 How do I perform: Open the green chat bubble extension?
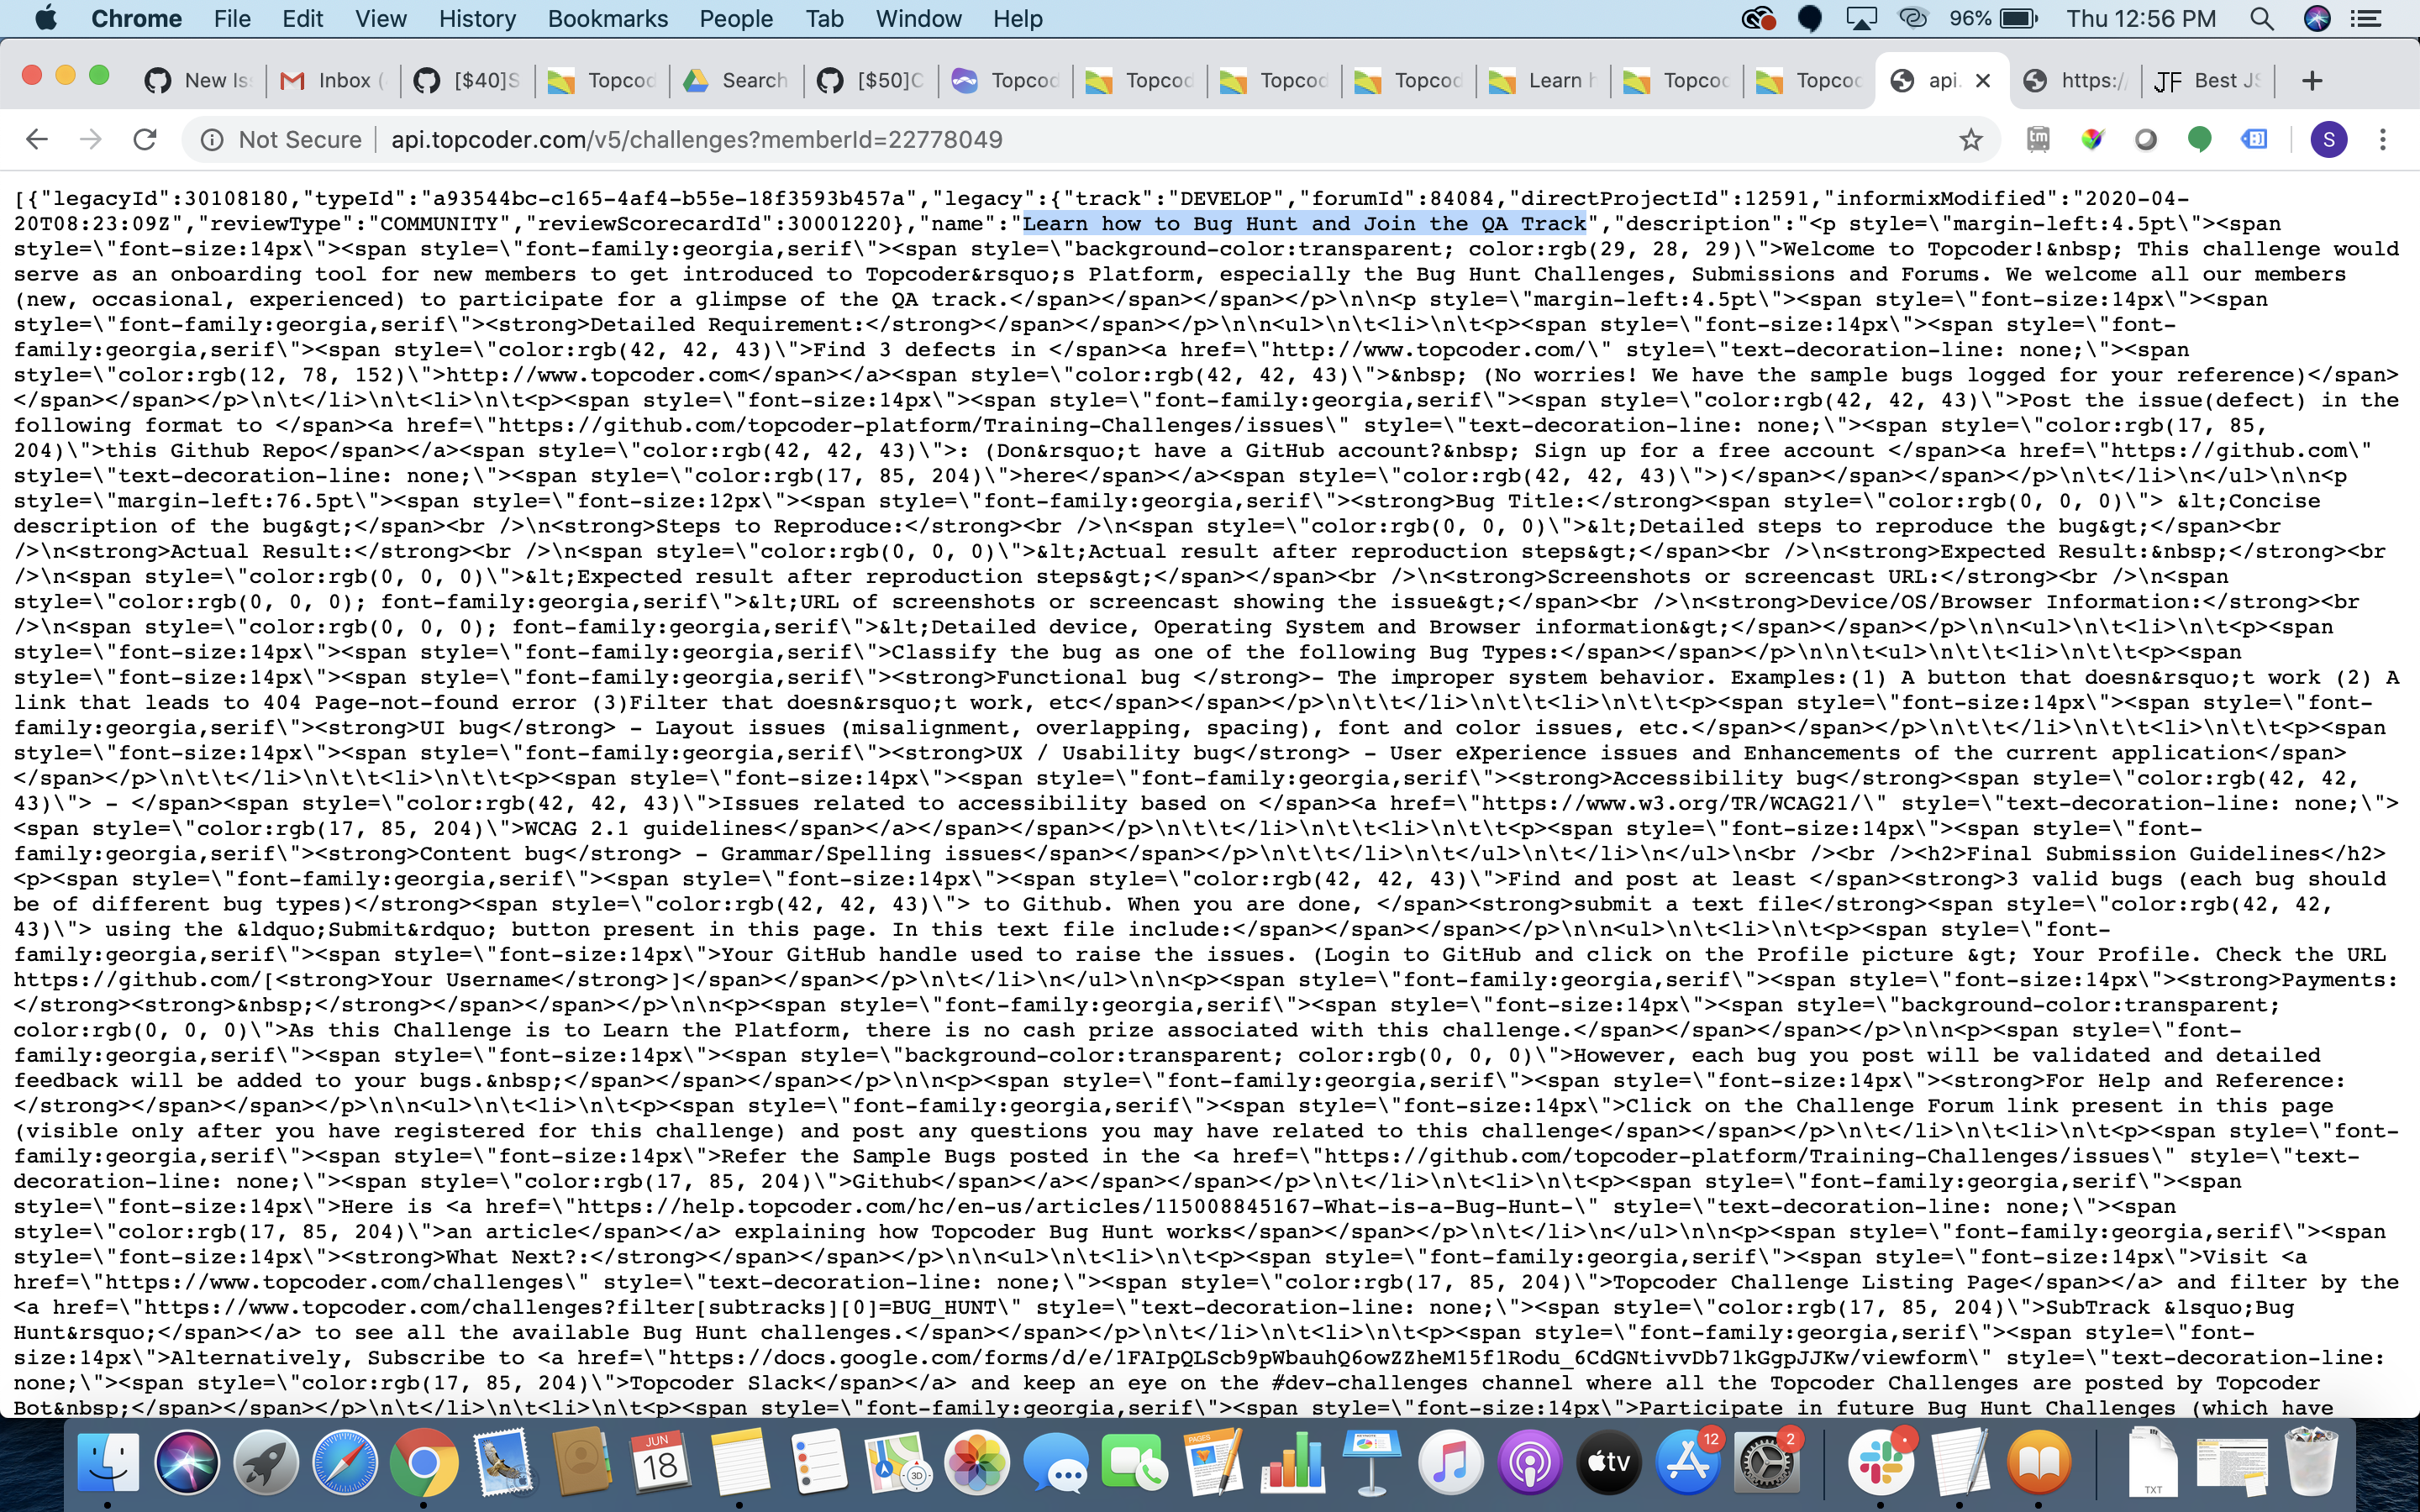tap(2199, 140)
